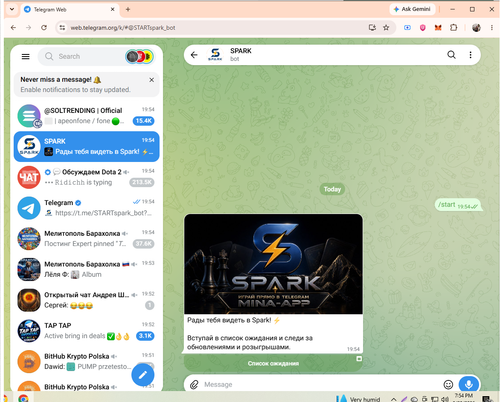Open the SPARK Mini-App banner image
This screenshot has height=402, width=500.
click(273, 264)
